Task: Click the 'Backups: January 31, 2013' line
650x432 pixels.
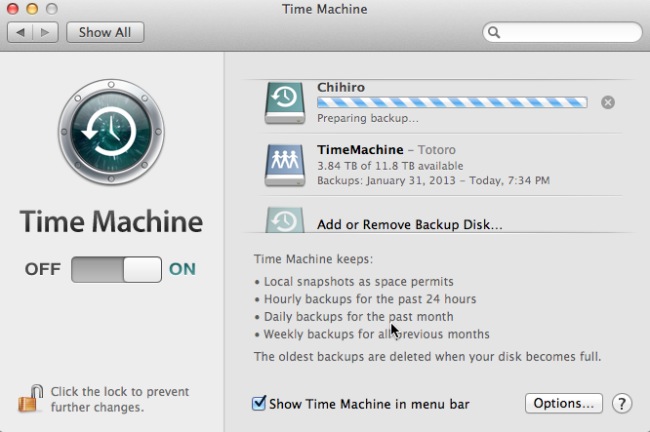Action: 433,181
